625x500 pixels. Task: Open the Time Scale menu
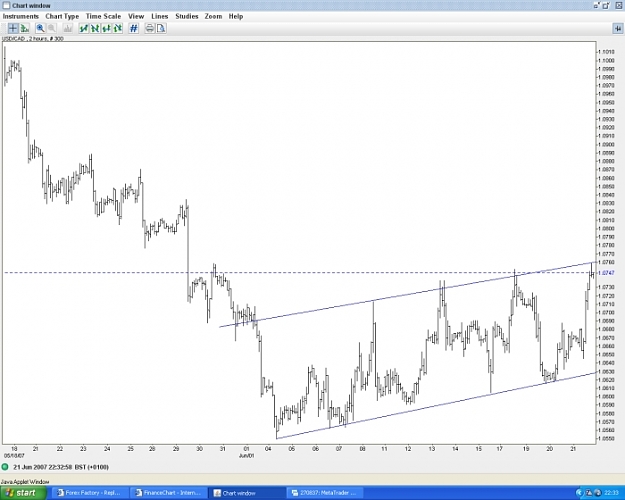pos(103,16)
